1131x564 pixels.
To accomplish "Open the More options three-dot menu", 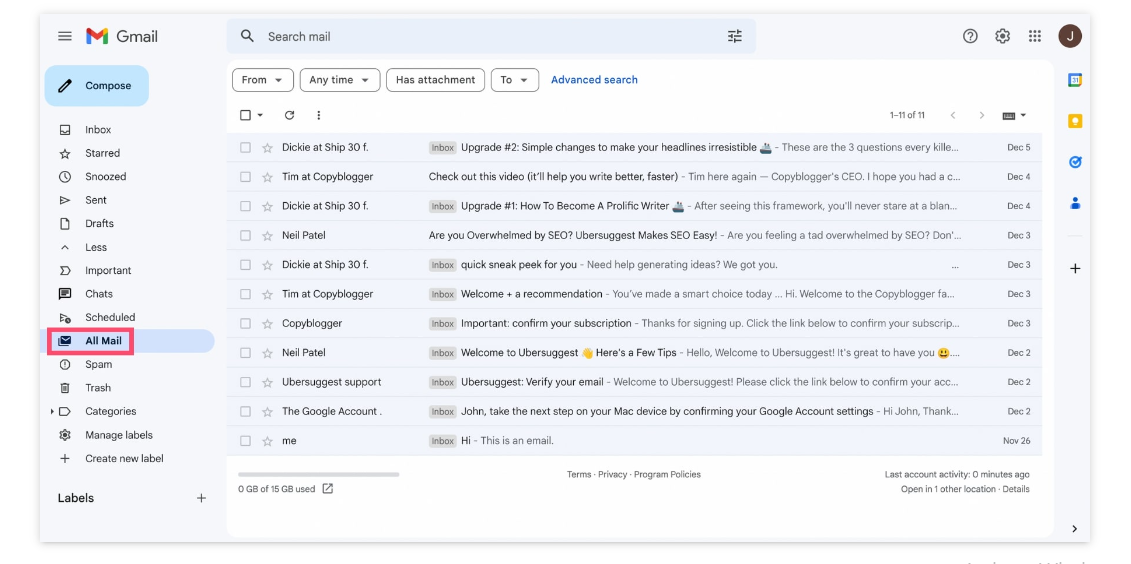I will (318, 115).
